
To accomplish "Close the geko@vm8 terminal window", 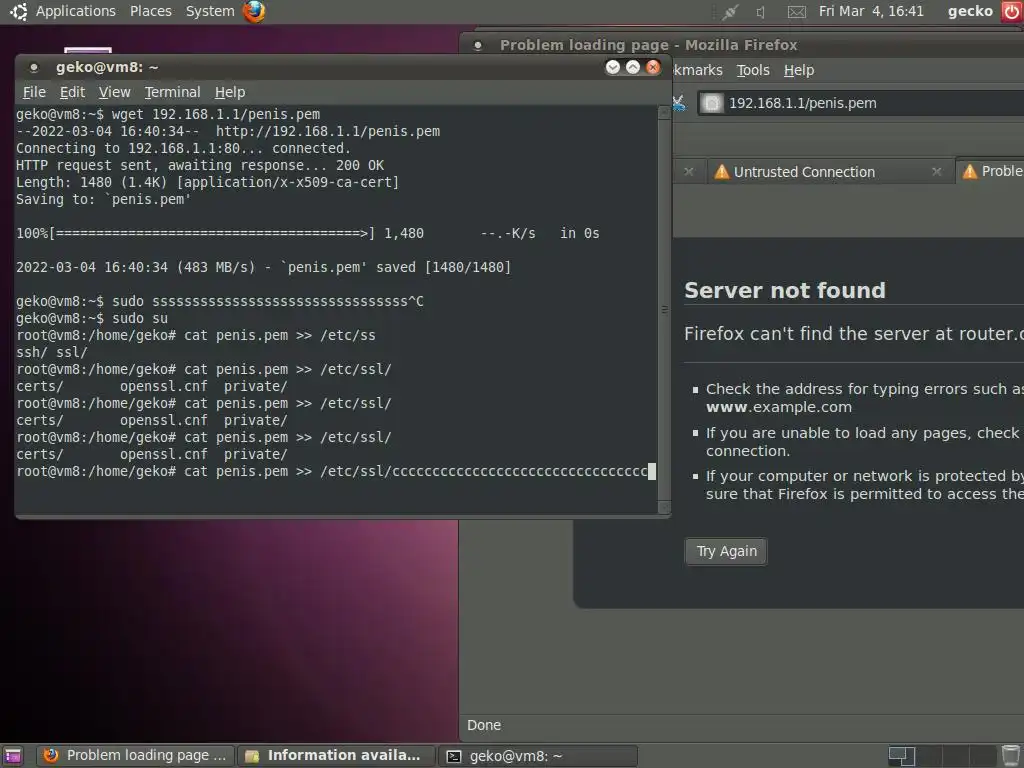I will click(x=652, y=67).
